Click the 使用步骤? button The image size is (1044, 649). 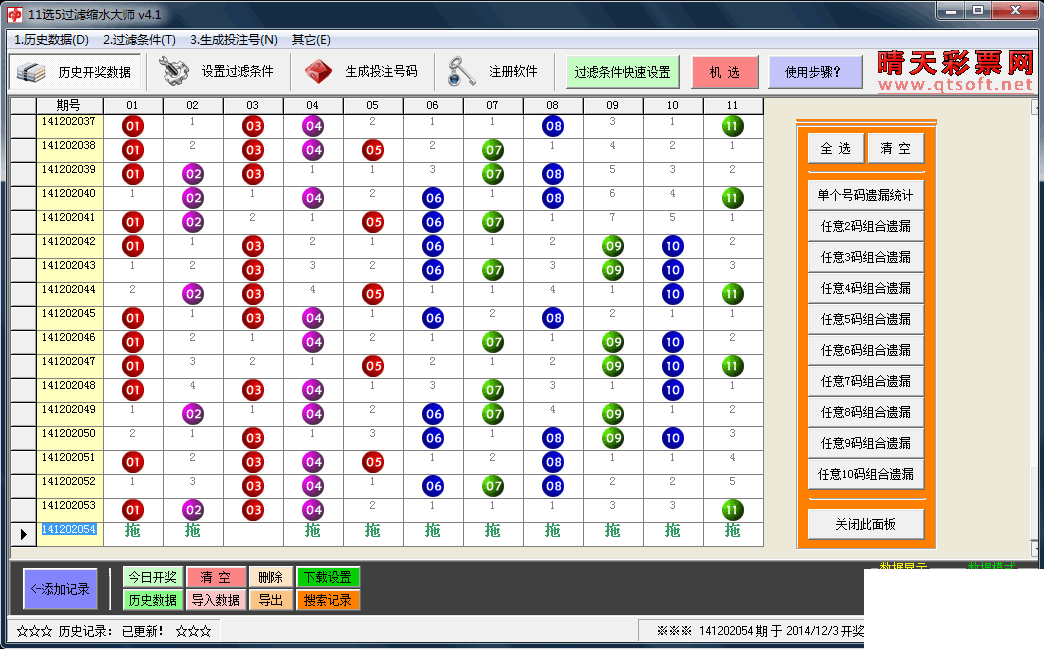coord(814,72)
